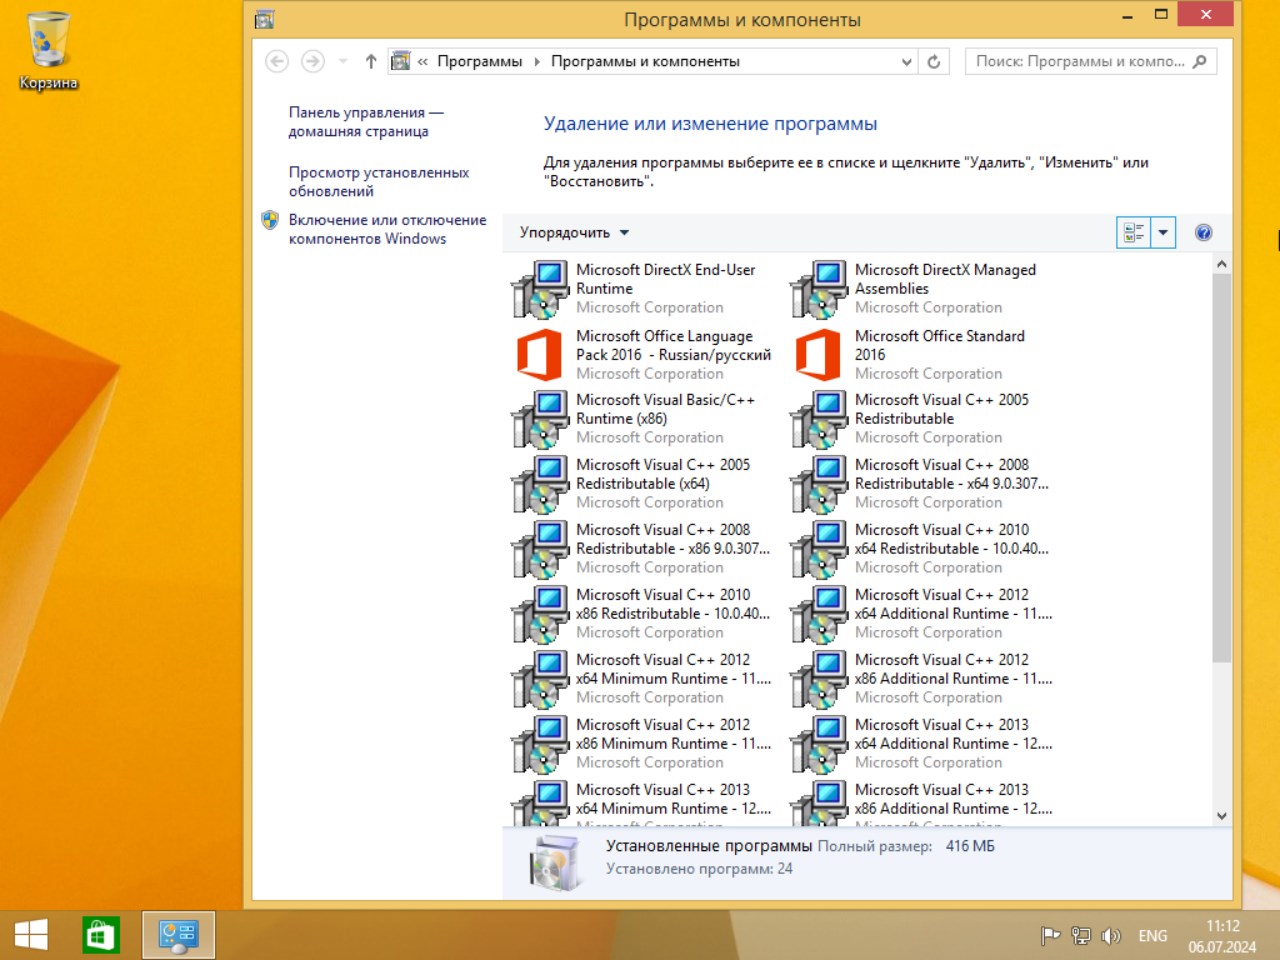Select Microsoft Office Language Pack 2016 icon

coord(540,355)
